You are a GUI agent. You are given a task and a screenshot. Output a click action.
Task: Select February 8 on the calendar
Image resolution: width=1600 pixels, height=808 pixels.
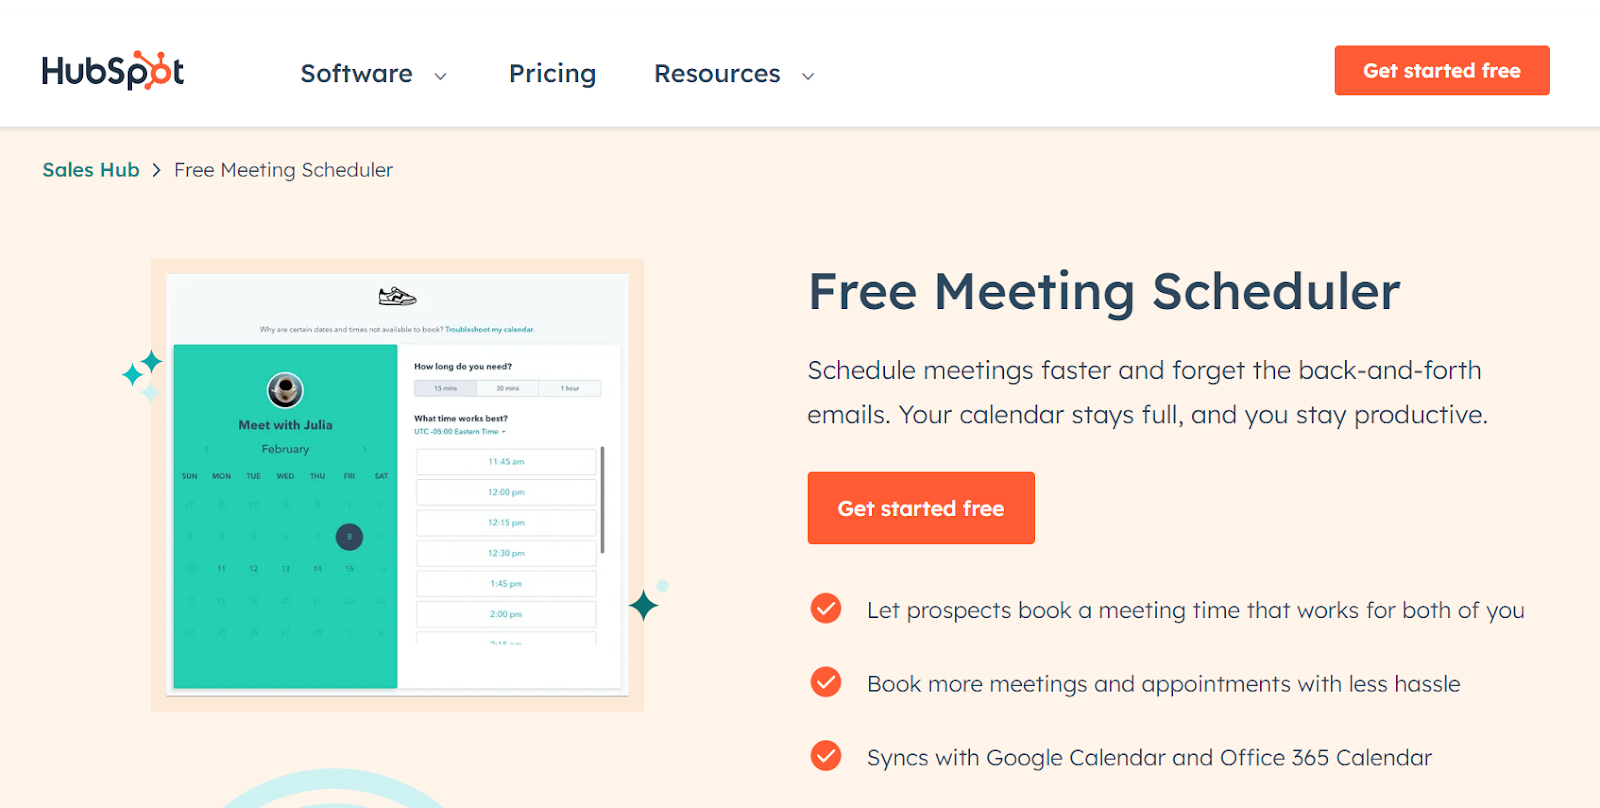349,537
